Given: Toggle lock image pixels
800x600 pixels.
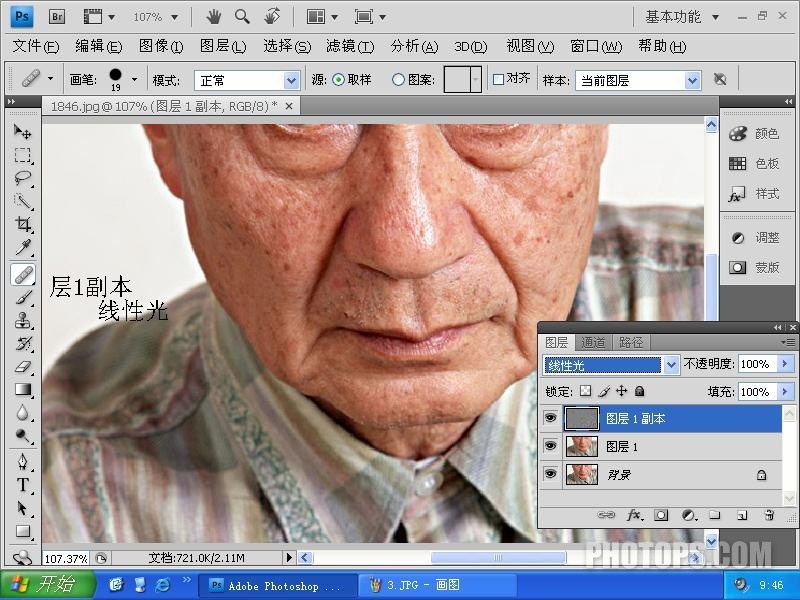Looking at the screenshot, I should pos(604,391).
